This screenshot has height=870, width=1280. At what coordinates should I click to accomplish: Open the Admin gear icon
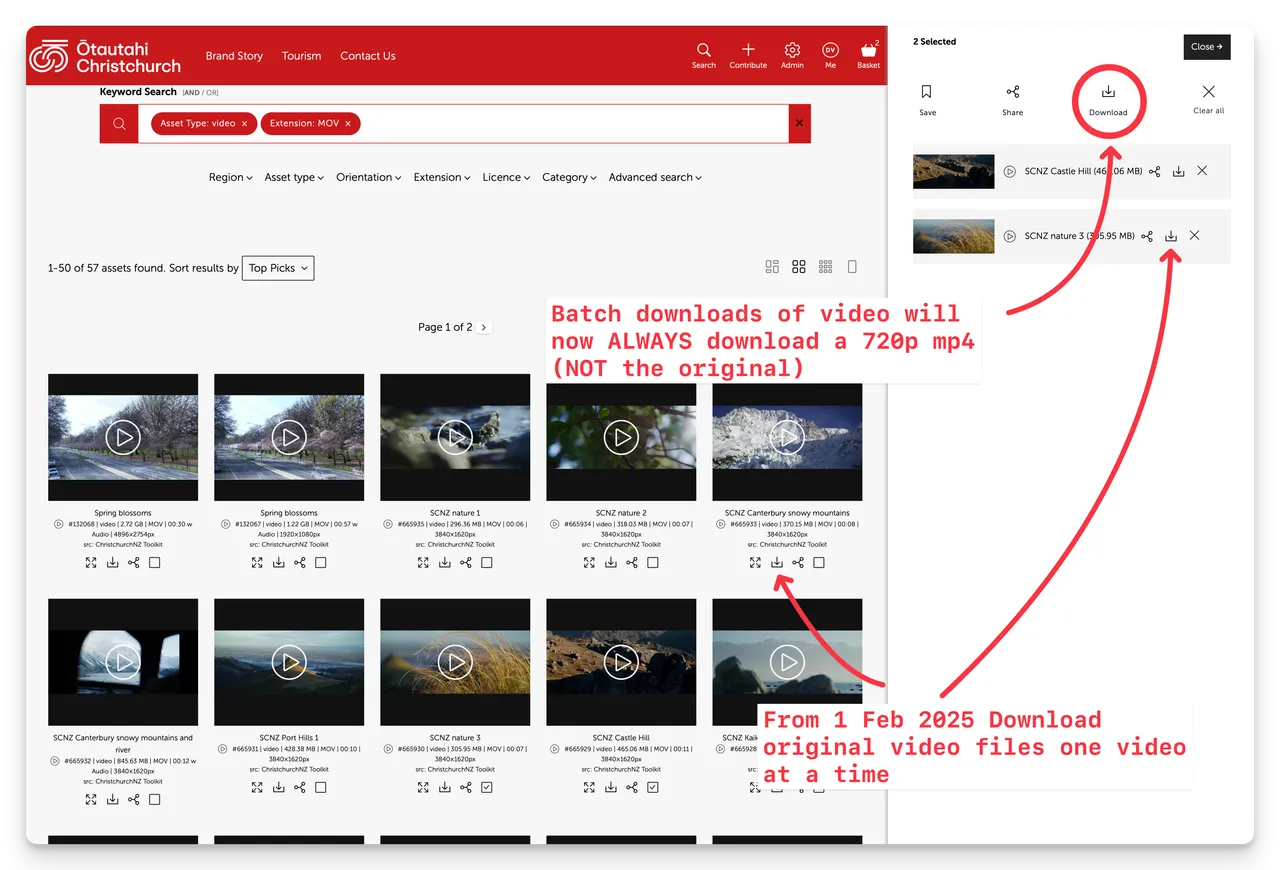point(792,51)
